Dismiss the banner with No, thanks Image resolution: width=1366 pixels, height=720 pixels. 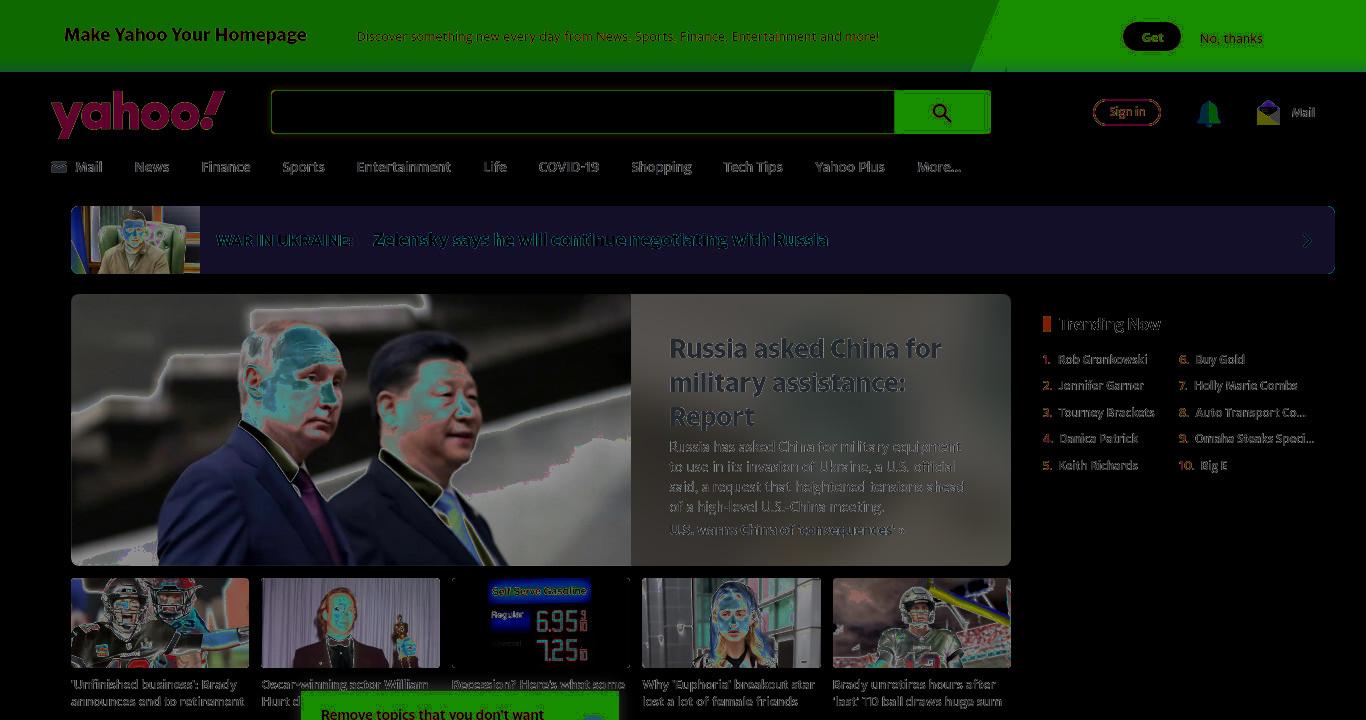tap(1231, 38)
